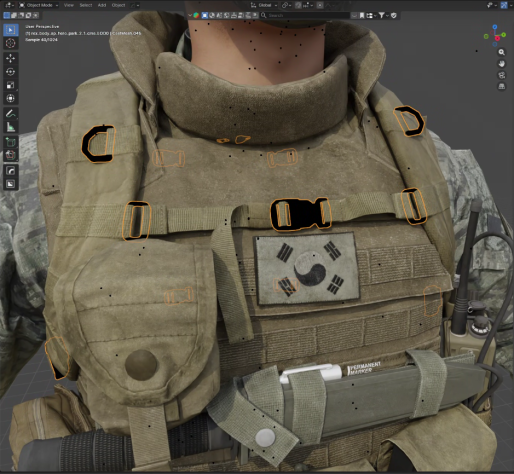
Task: Click the pan hand navigation icon
Action: 501,64
